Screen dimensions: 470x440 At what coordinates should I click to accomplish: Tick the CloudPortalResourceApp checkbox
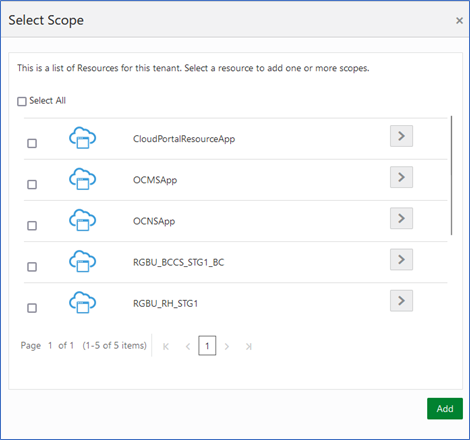(32, 143)
